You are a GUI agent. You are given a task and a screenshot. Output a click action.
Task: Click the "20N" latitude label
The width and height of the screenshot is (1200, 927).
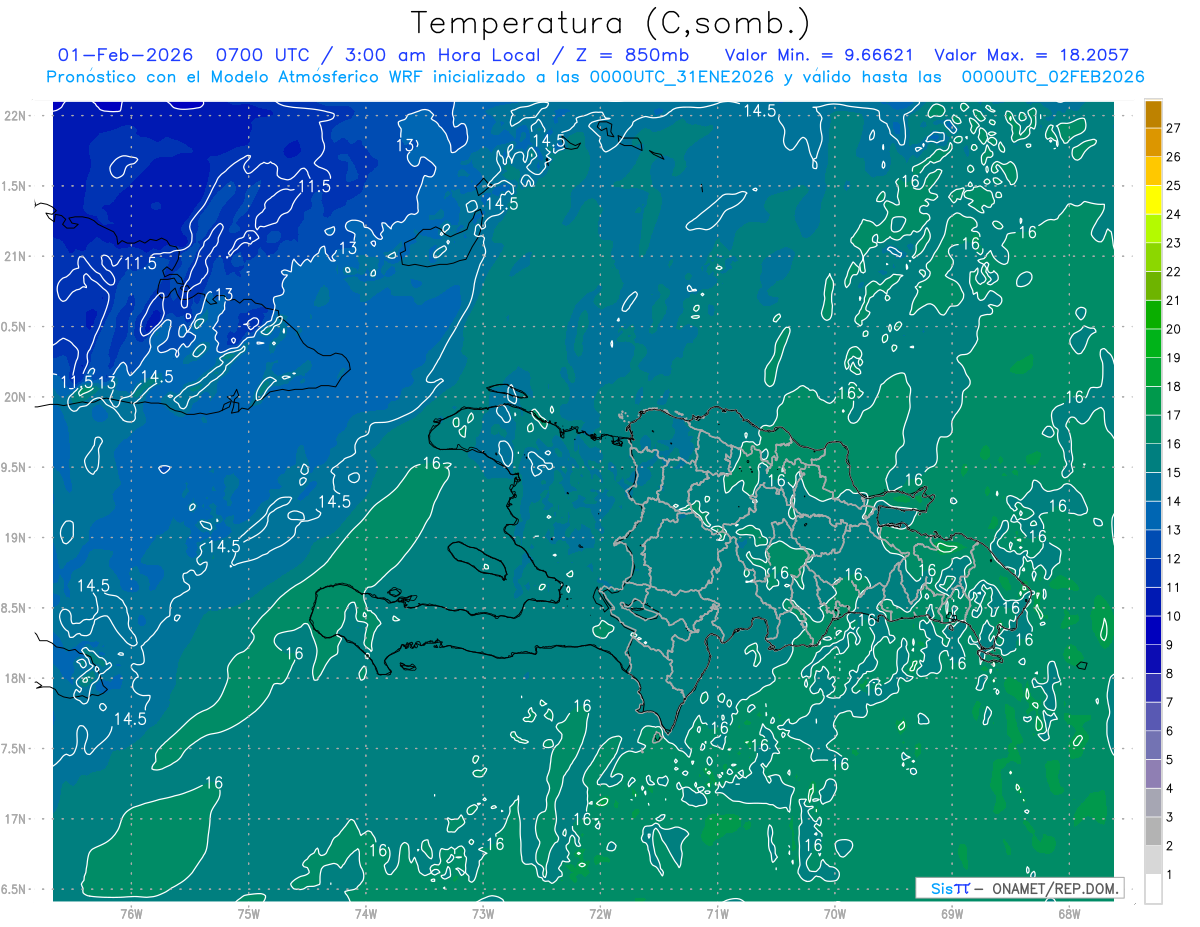click(16, 397)
